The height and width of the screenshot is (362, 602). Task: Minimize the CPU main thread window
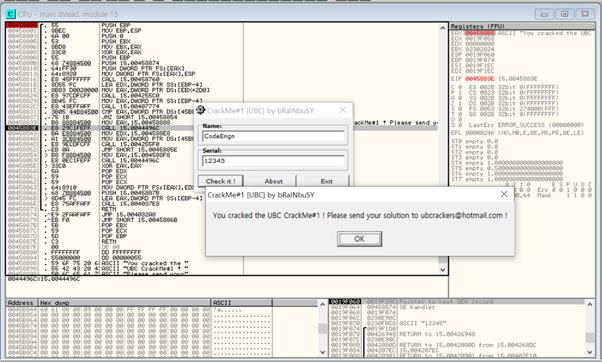(544, 14)
